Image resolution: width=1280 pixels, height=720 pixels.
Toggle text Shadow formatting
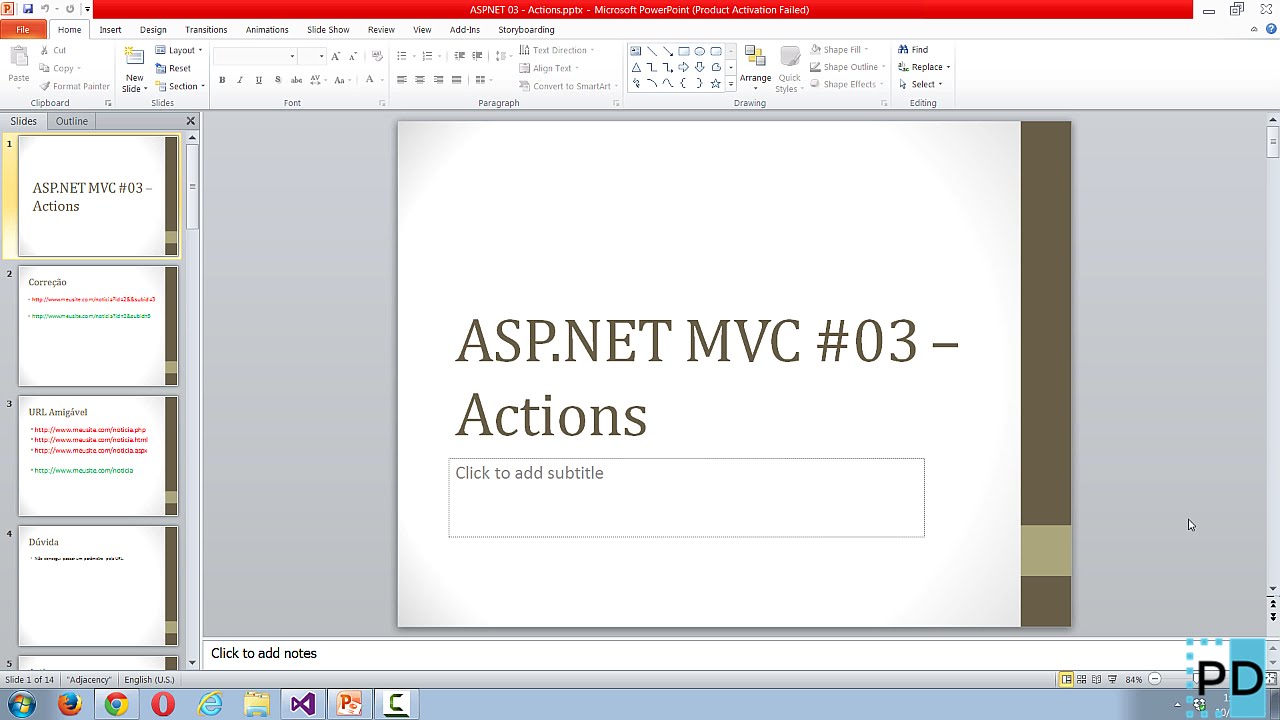(x=278, y=80)
